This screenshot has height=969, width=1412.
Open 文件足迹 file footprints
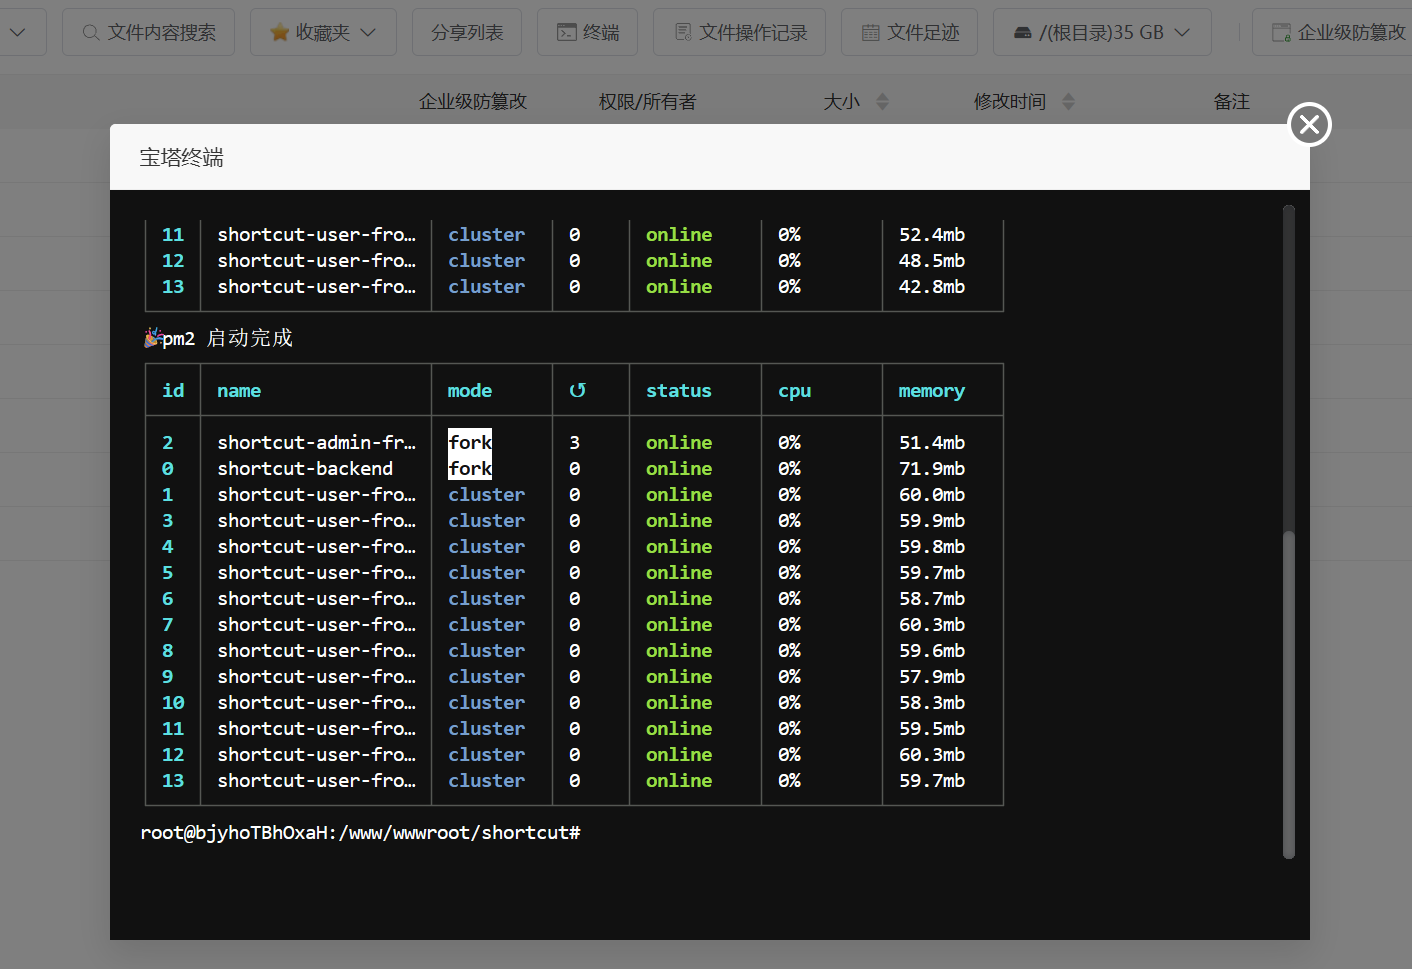909,32
